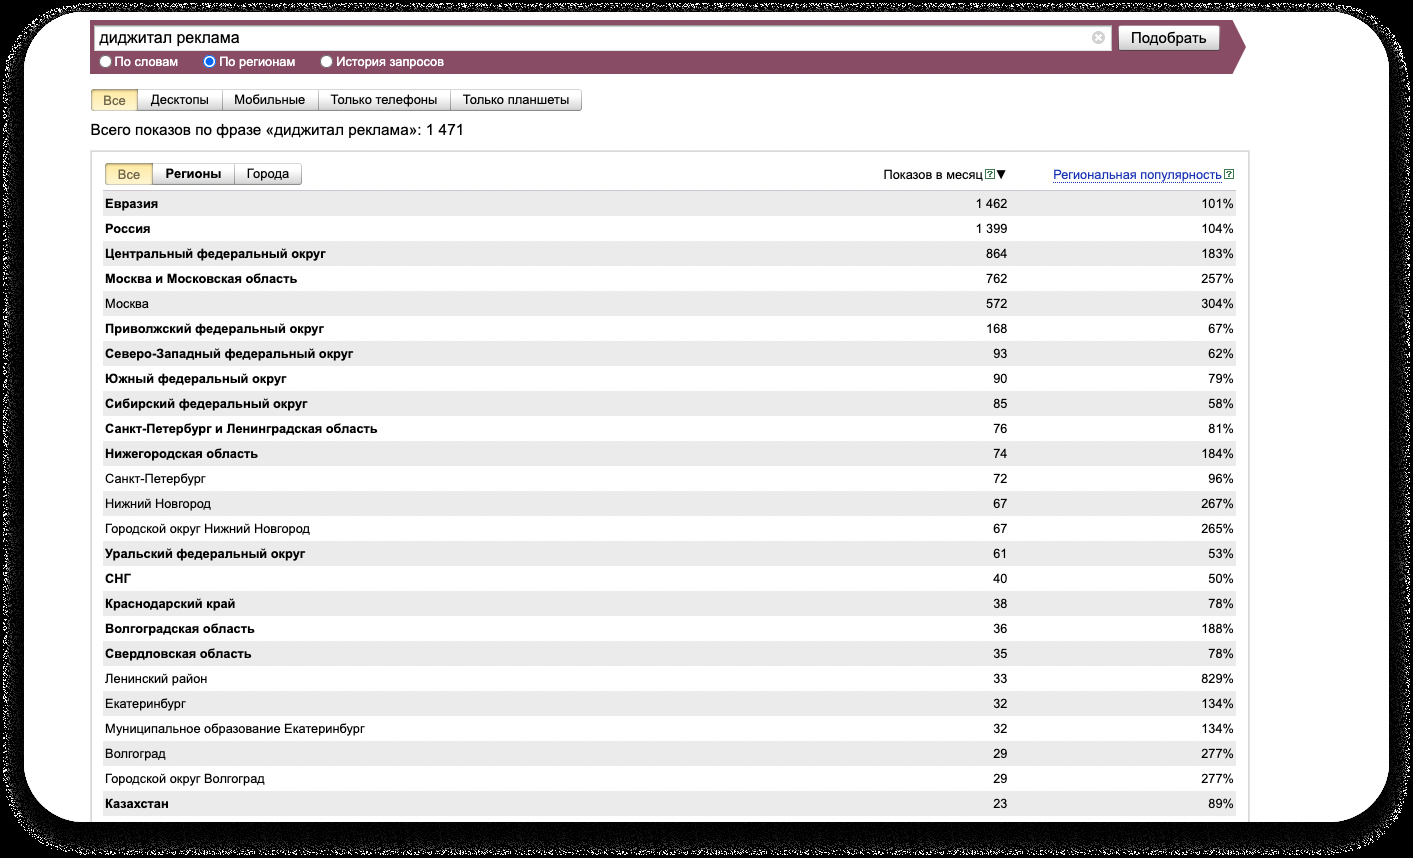Select Сибирский федеральный округ row
This screenshot has height=858, width=1413.
click(670, 404)
